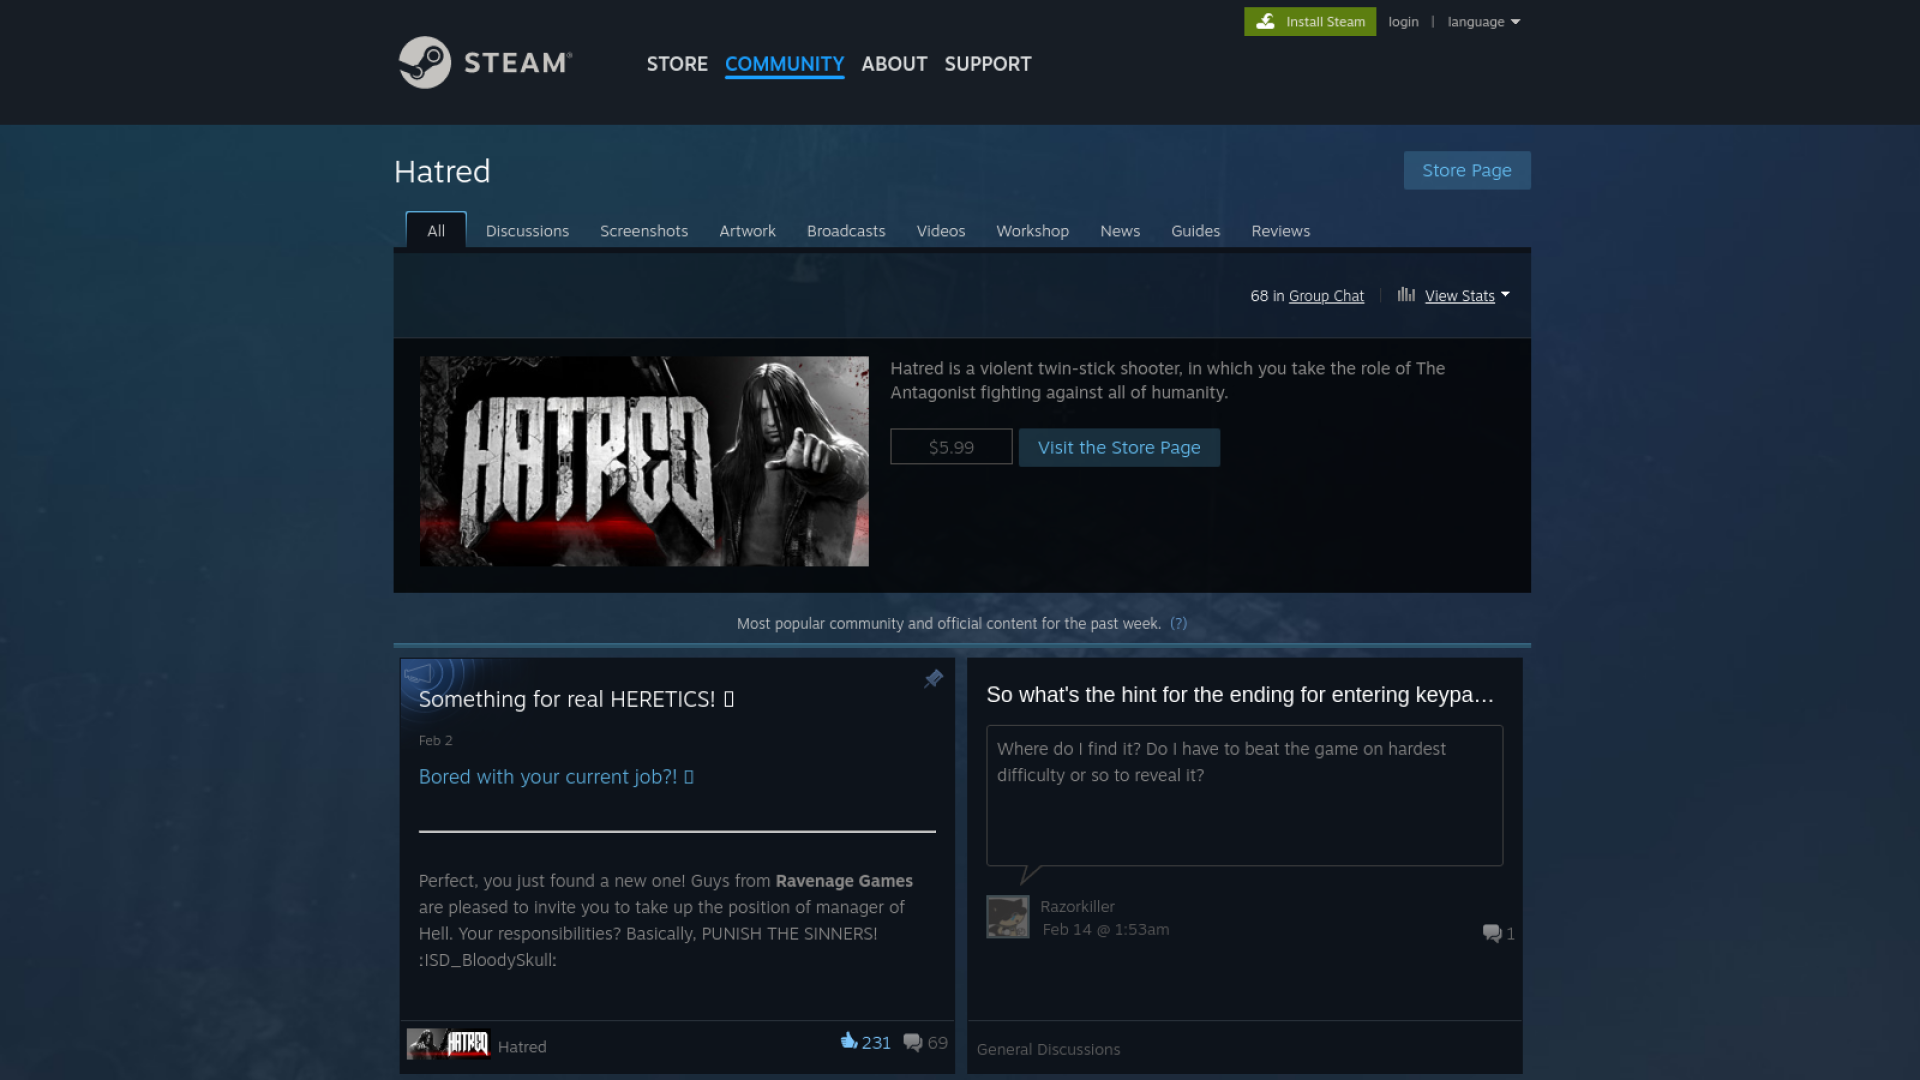The width and height of the screenshot is (1920, 1080).
Task: Click the Steam logo icon
Action: (x=425, y=63)
